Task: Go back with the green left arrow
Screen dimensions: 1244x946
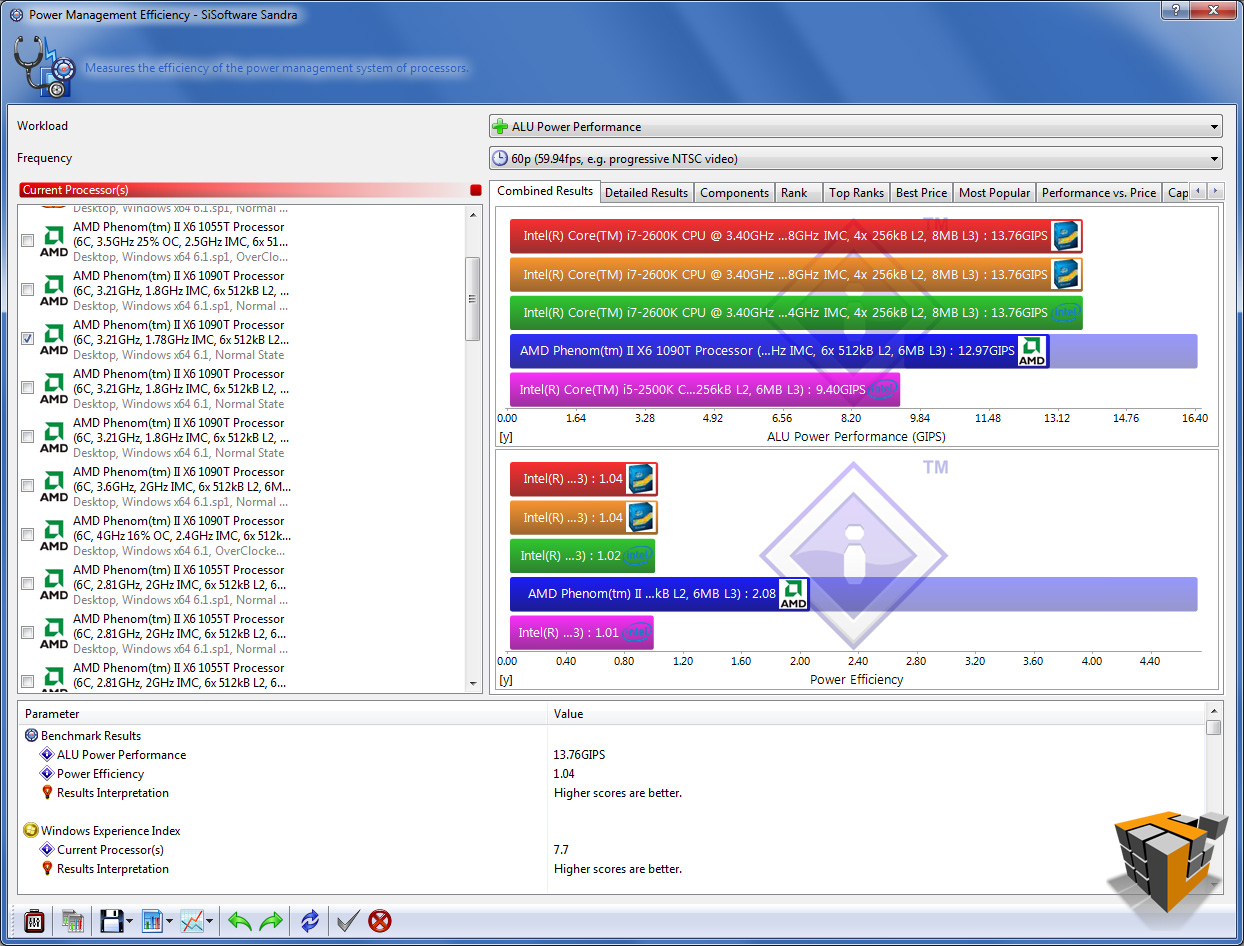Action: (239, 921)
